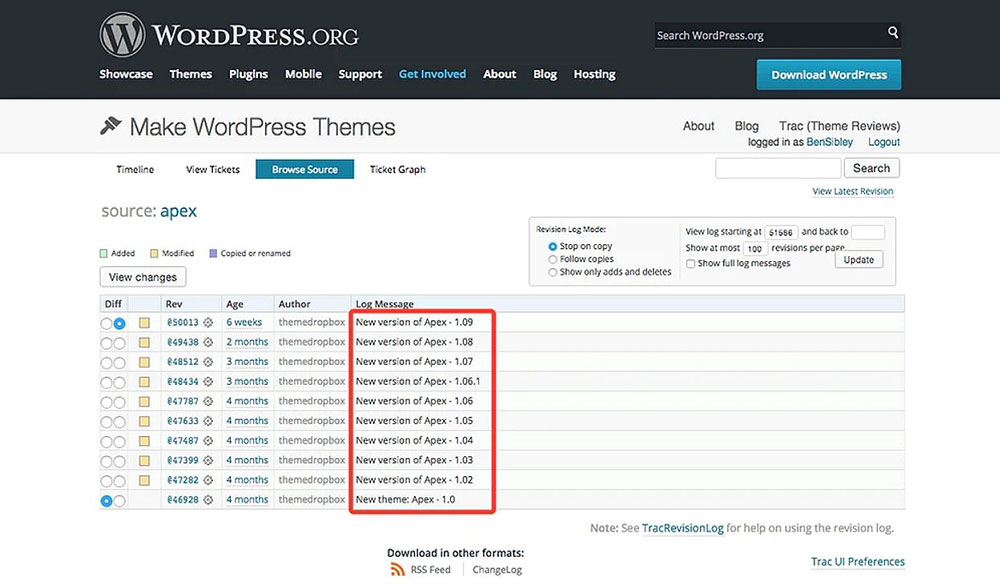Click the pushpin icon beside Make WordPress Themes
Image resolution: width=1000 pixels, height=584 pixels.
pos(110,126)
